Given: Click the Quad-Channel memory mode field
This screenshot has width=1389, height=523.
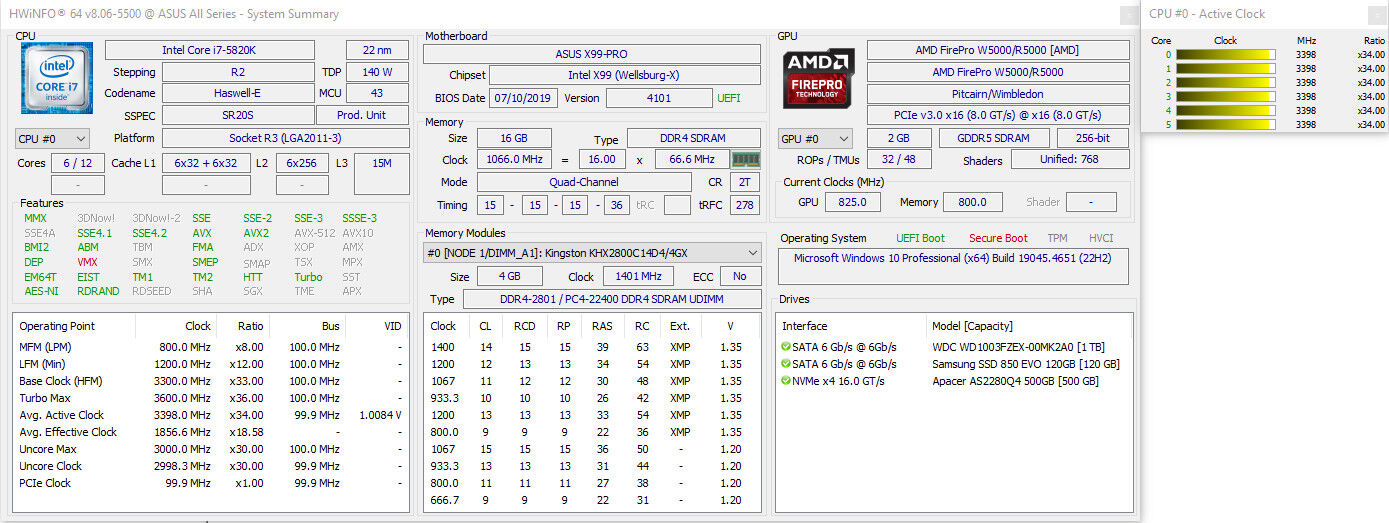Looking at the screenshot, I should pos(584,182).
